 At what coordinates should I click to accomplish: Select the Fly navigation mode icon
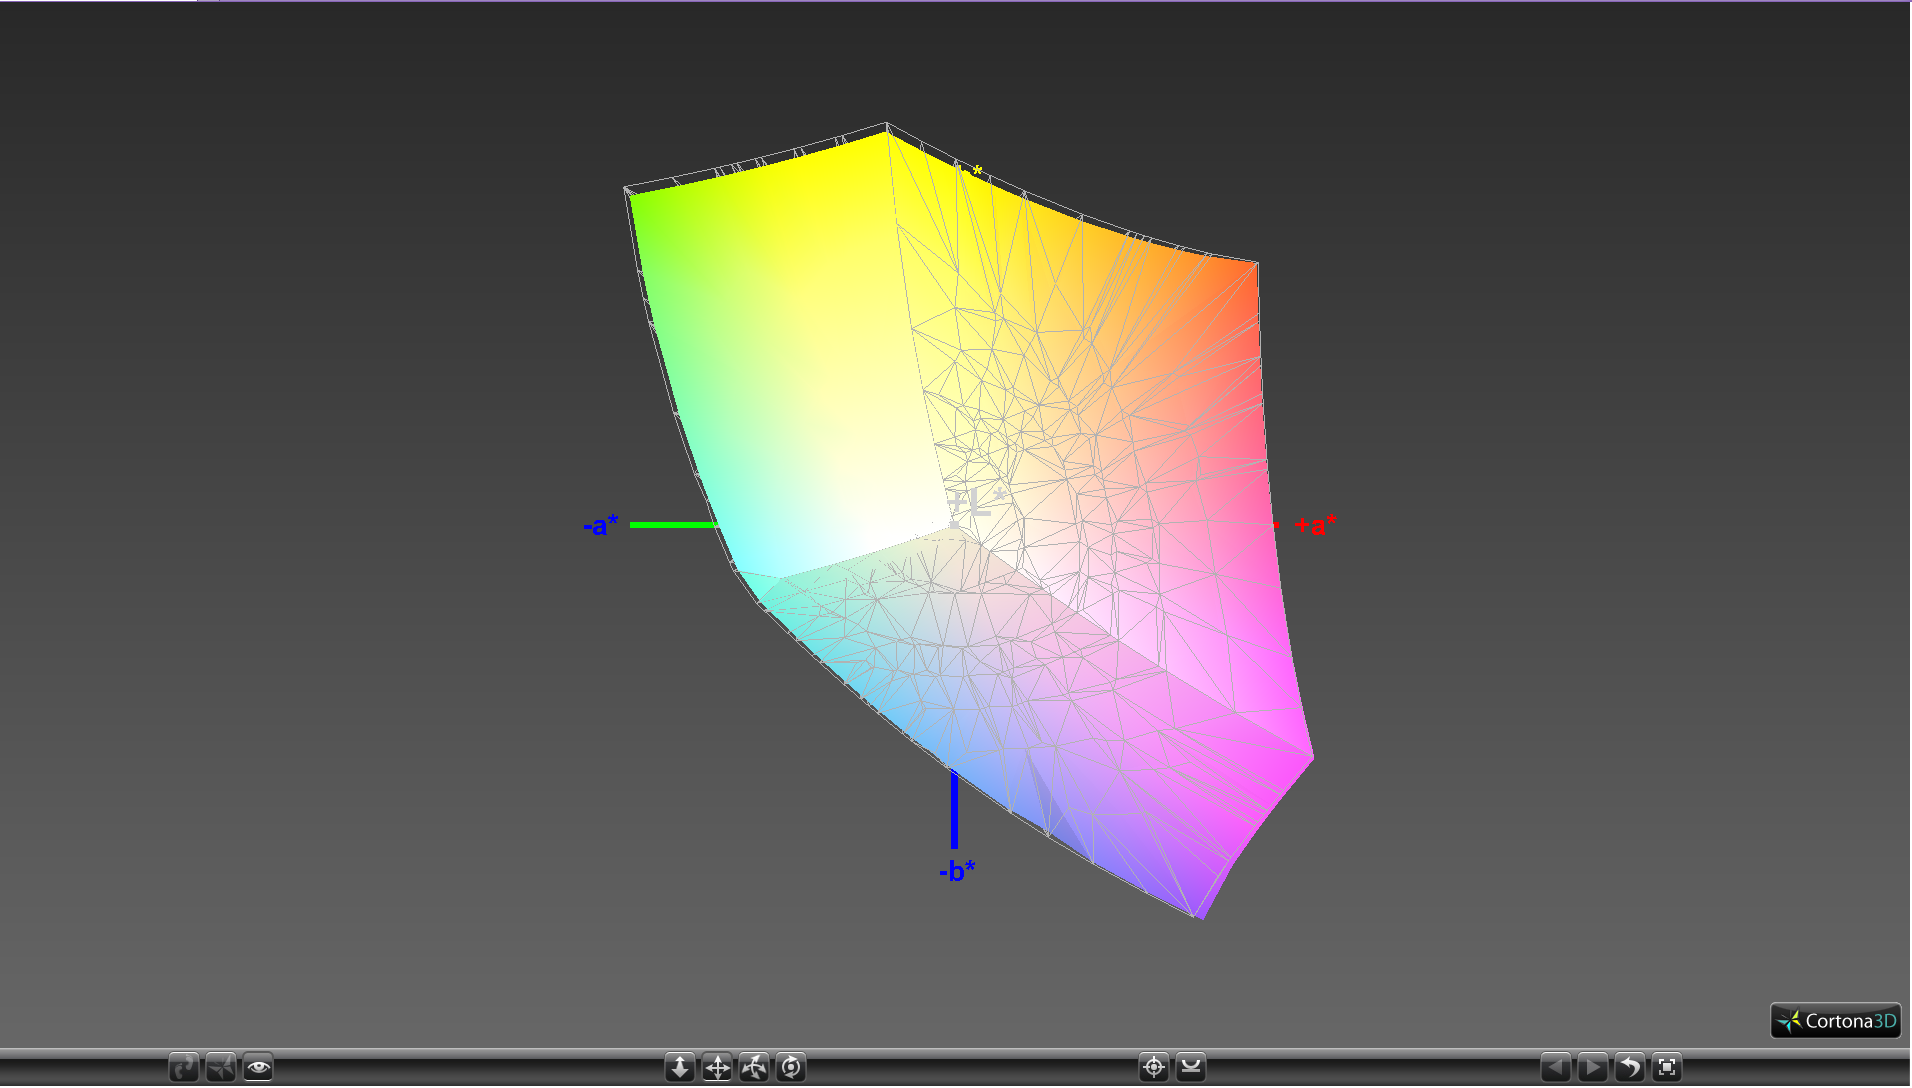click(x=221, y=1068)
